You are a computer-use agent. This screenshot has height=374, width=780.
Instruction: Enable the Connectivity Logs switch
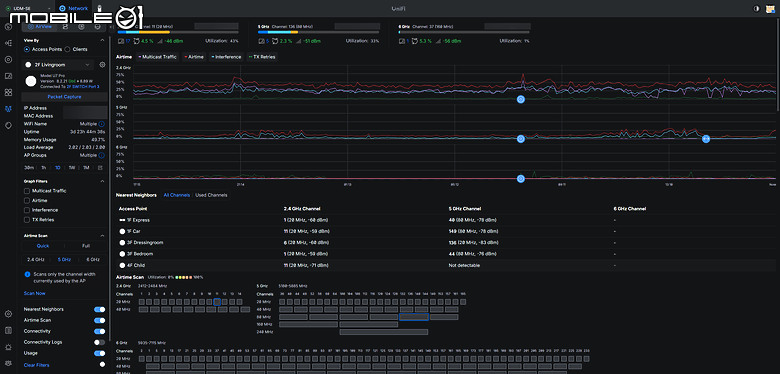pos(99,342)
